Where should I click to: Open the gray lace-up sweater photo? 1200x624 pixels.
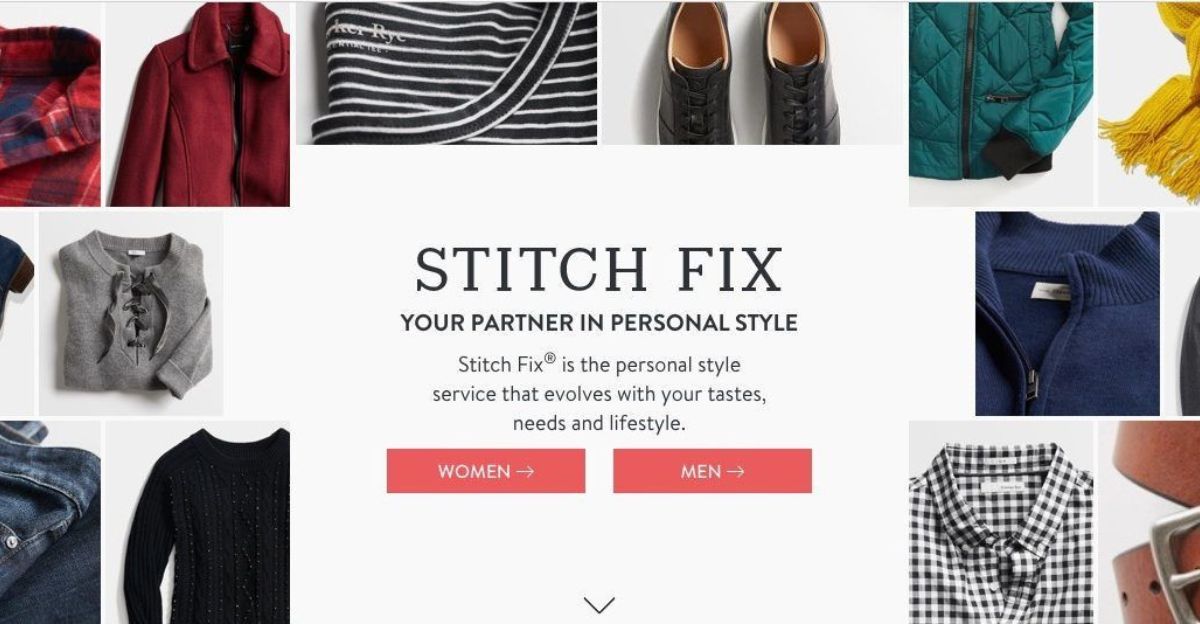tap(131, 313)
